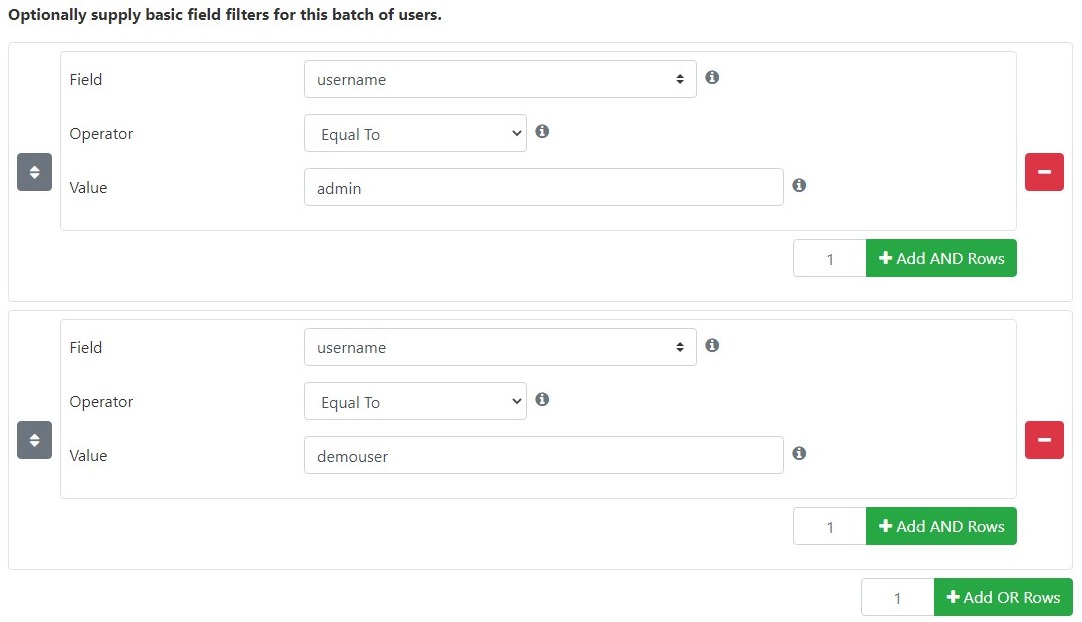The height and width of the screenshot is (622, 1082).
Task: Click info icon beside second Field dropdown
Action: pyautogui.click(x=712, y=345)
